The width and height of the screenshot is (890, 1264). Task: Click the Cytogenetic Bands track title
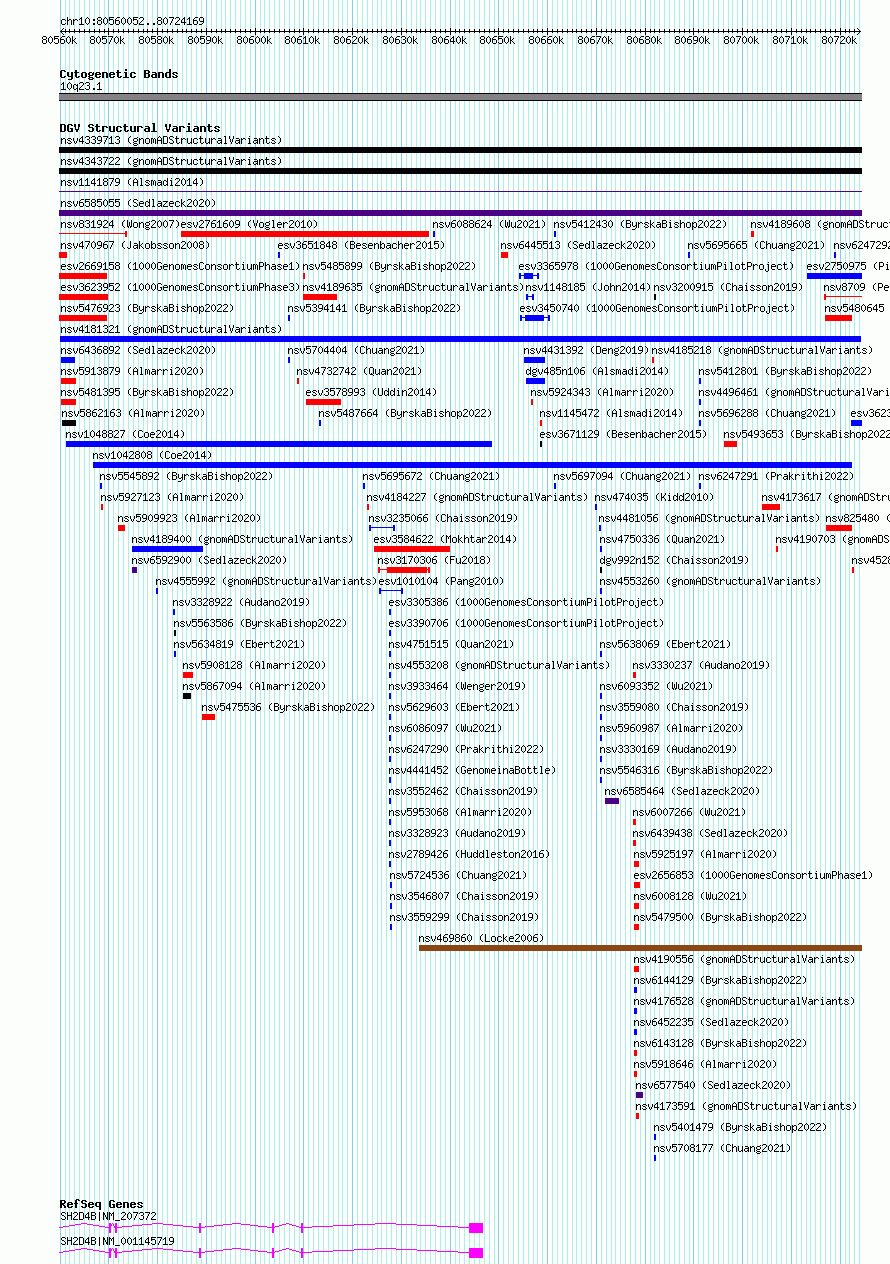tap(119, 74)
